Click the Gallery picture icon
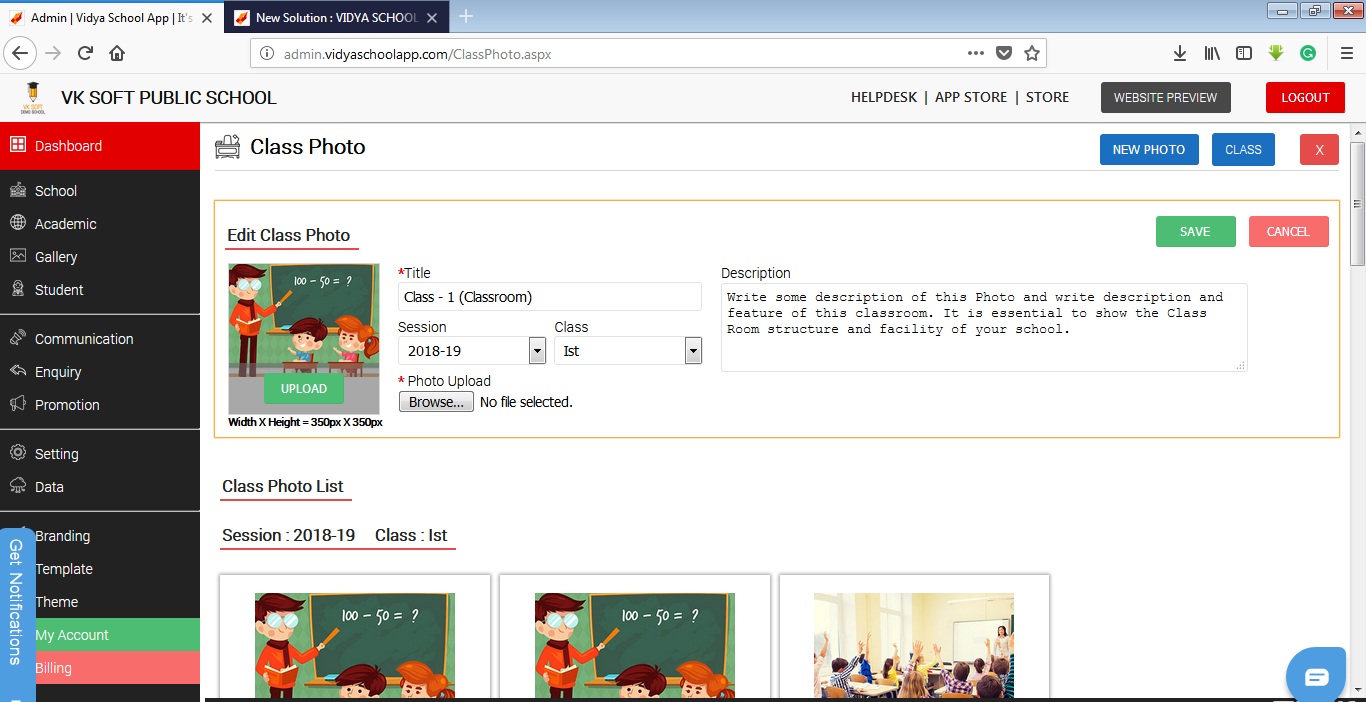Screen dimensions: 1366x702 [17, 256]
